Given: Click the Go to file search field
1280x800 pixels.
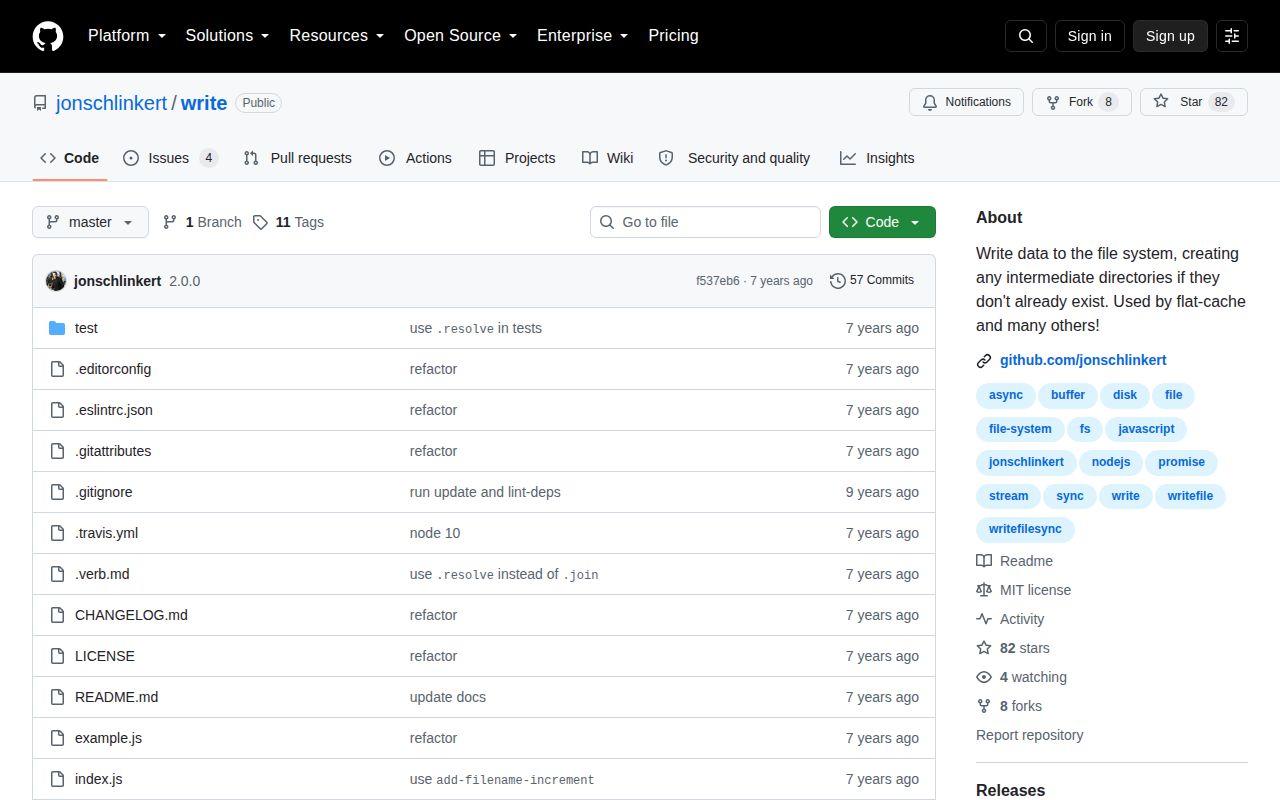Looking at the screenshot, I should coord(705,222).
